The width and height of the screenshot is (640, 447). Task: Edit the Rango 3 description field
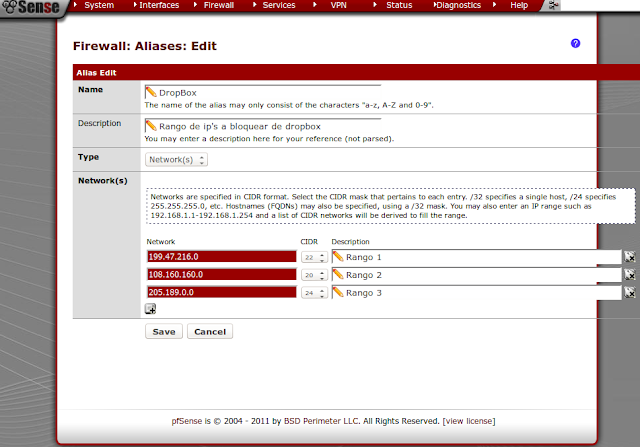[477, 293]
